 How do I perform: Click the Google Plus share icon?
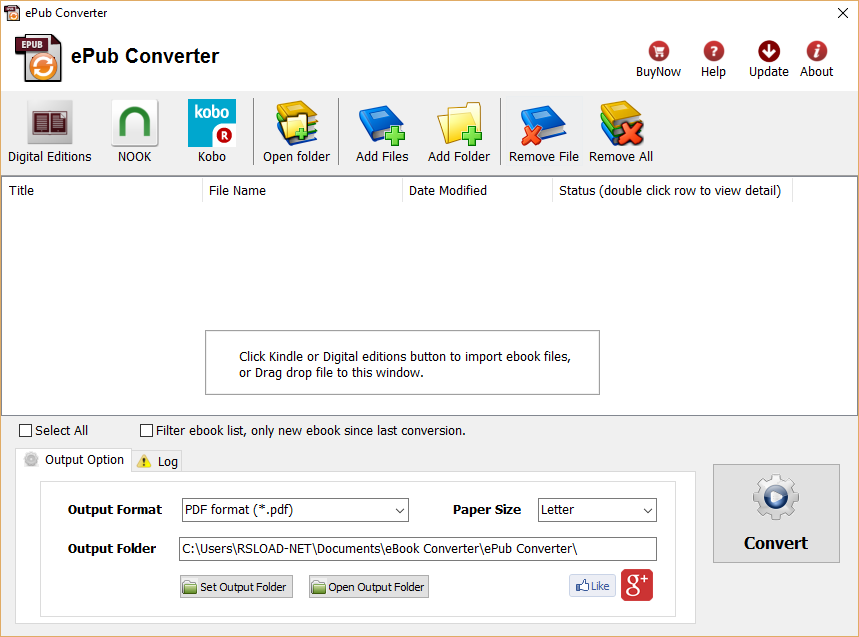(x=637, y=586)
